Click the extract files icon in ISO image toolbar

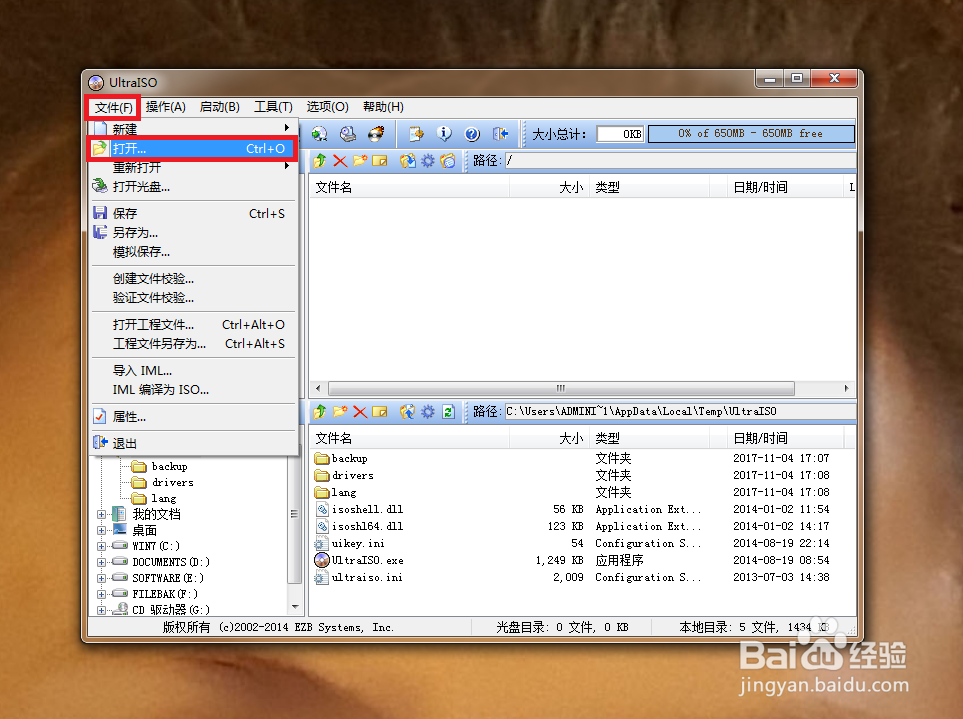407,161
